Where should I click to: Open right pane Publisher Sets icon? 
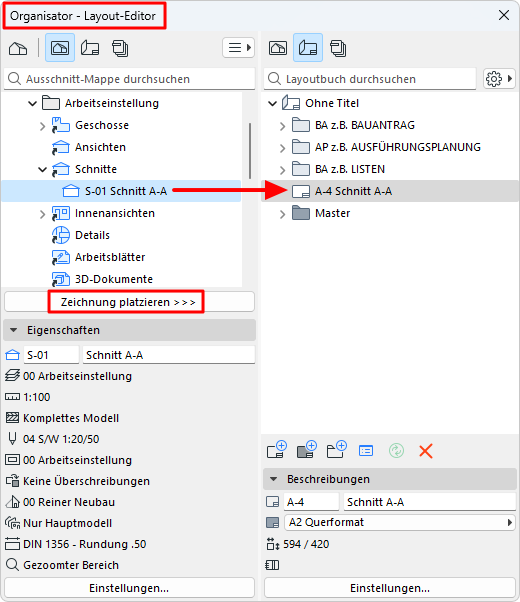(338, 48)
